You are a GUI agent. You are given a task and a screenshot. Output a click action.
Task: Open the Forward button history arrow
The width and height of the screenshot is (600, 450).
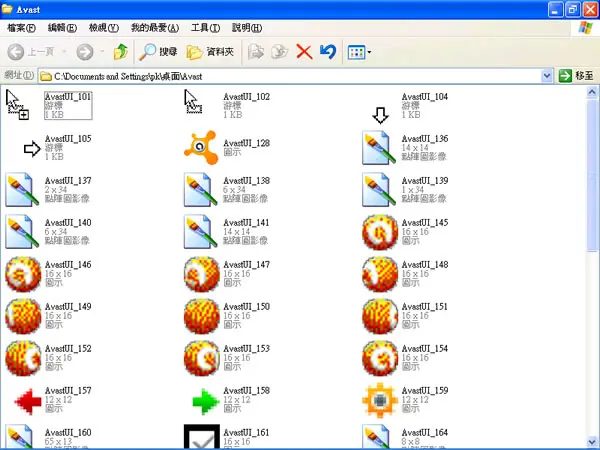(102, 52)
